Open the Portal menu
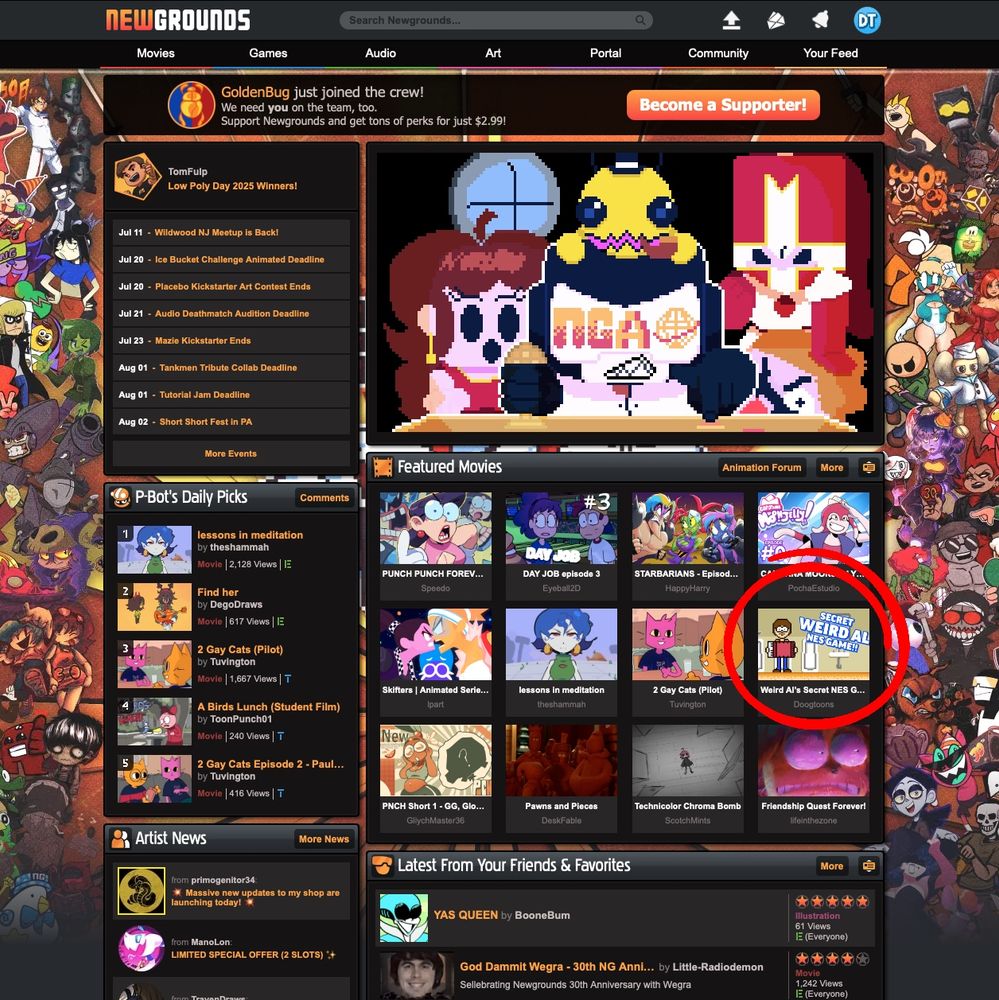This screenshot has width=999, height=1000. click(605, 54)
